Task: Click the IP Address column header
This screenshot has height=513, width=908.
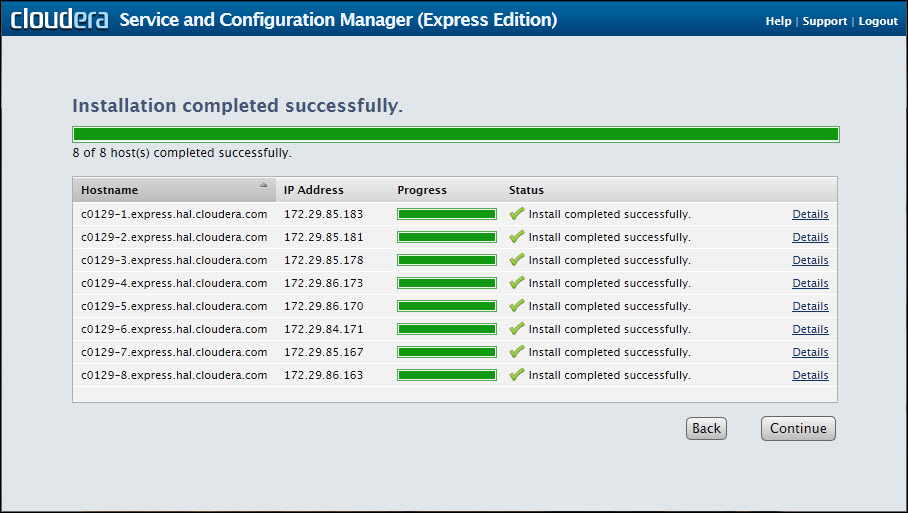Action: click(313, 190)
